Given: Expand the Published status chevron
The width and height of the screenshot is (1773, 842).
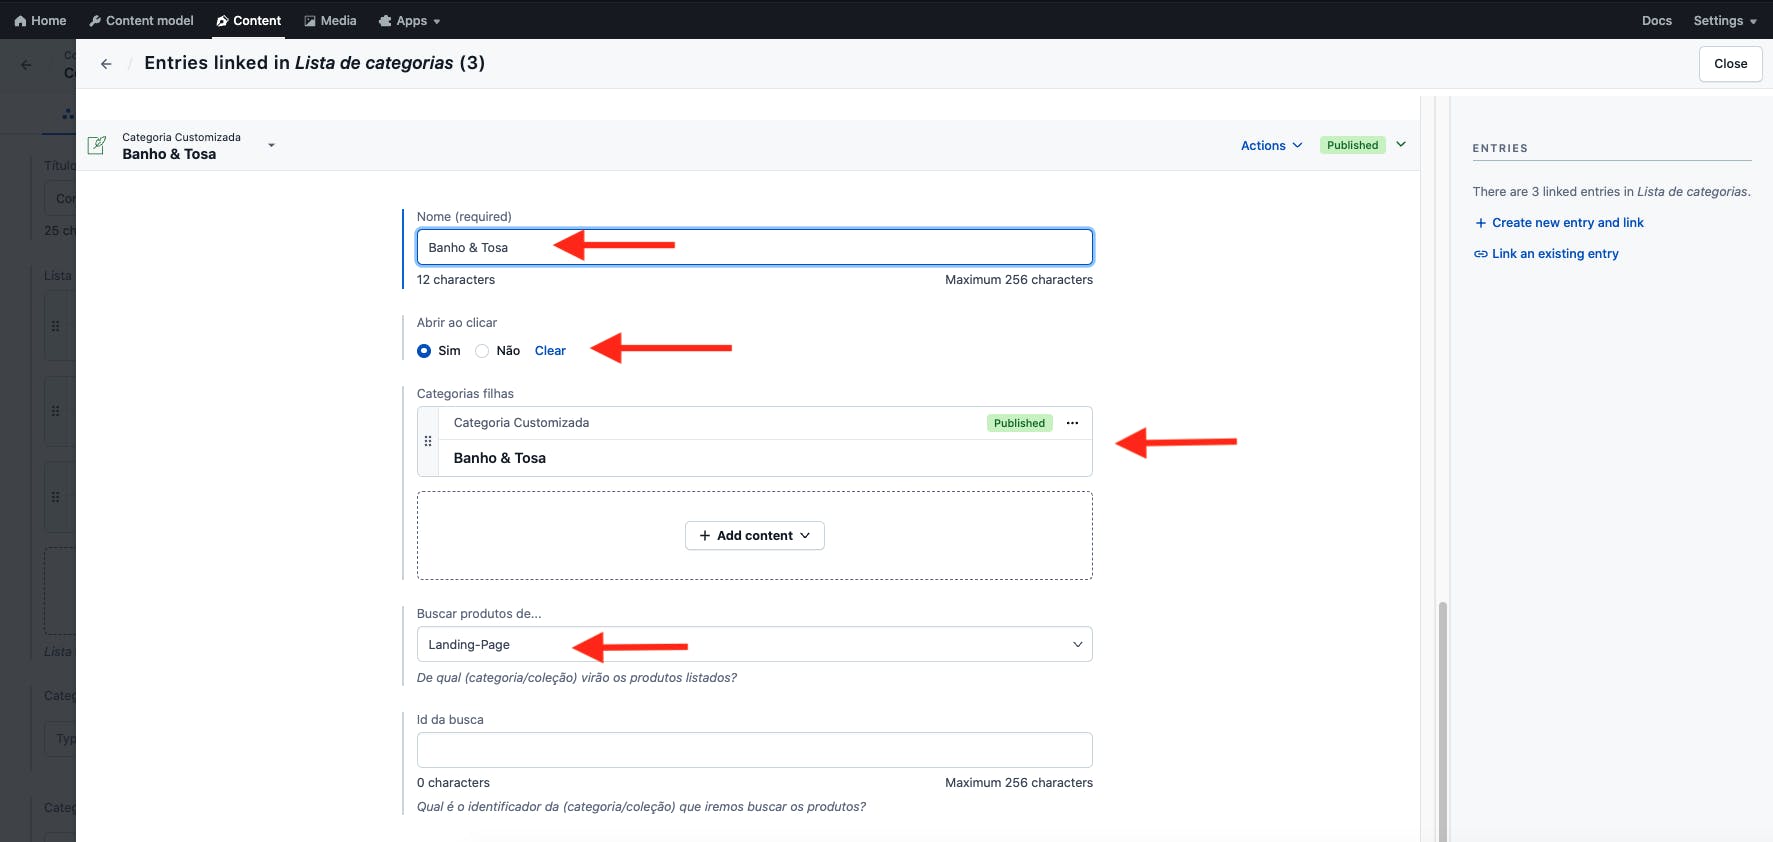Looking at the screenshot, I should tap(1401, 145).
